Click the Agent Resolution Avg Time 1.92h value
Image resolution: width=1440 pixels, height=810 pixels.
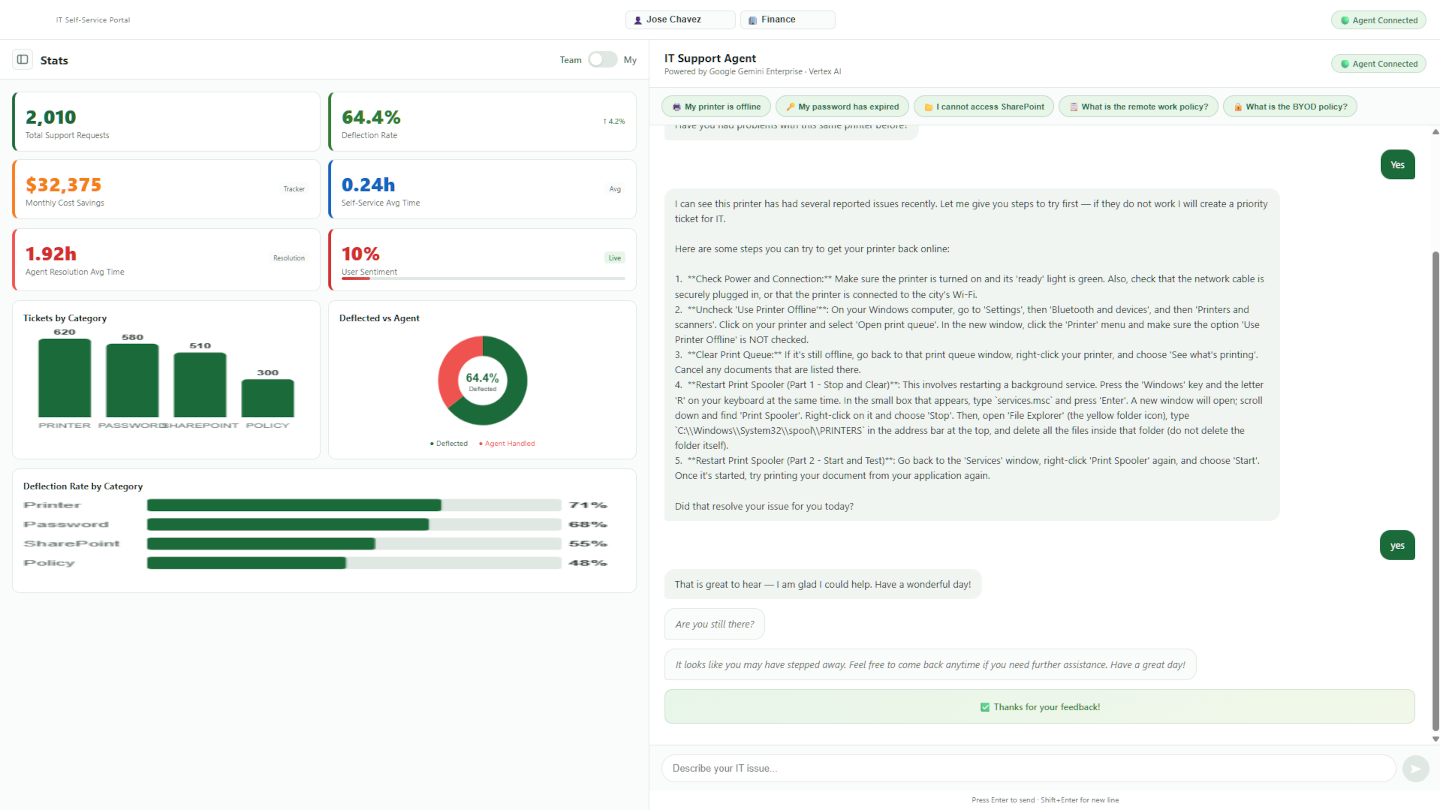(52, 254)
